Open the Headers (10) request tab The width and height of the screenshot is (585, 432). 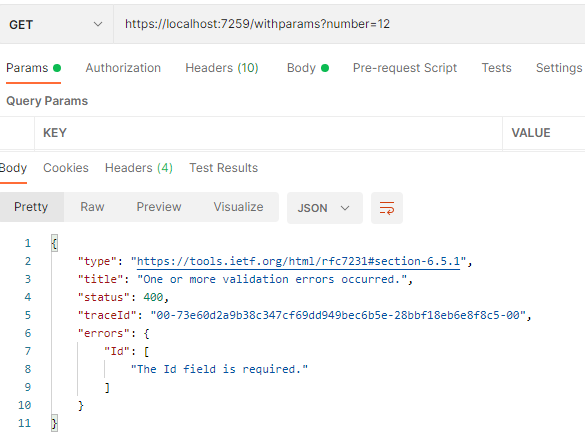point(222,68)
